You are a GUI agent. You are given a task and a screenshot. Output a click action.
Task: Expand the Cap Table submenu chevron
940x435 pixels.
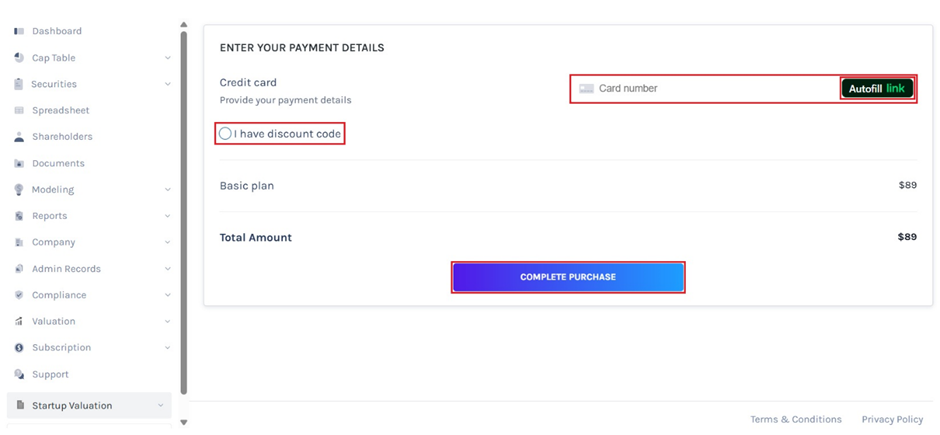click(x=167, y=58)
